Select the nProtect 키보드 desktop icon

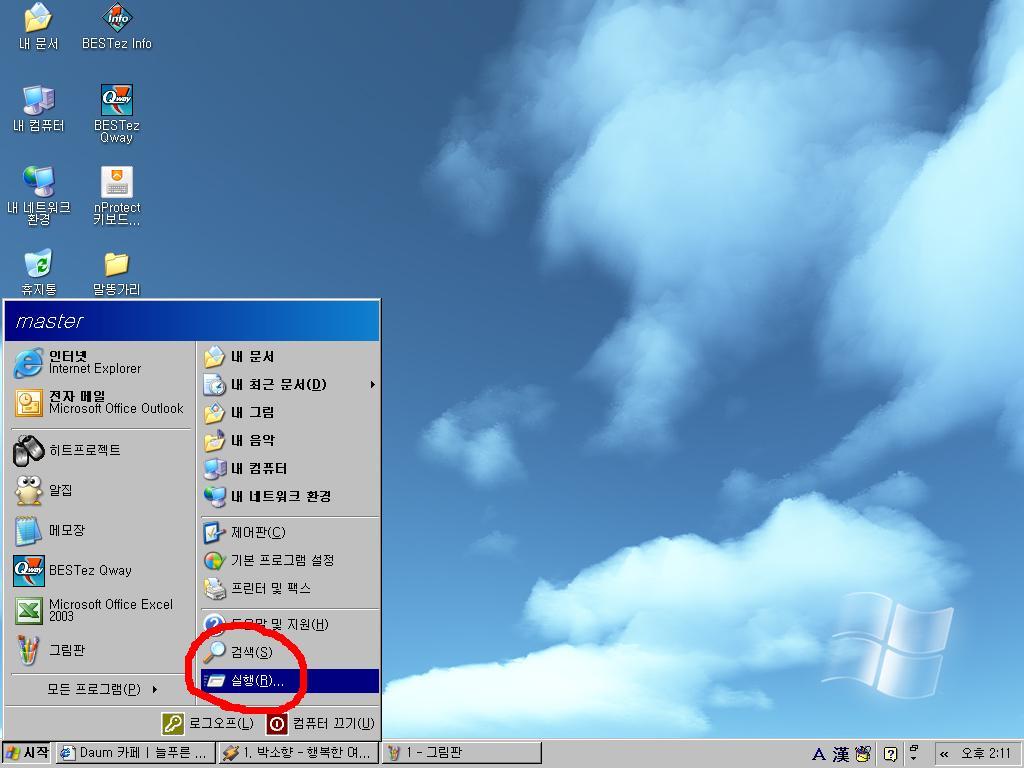(x=116, y=195)
